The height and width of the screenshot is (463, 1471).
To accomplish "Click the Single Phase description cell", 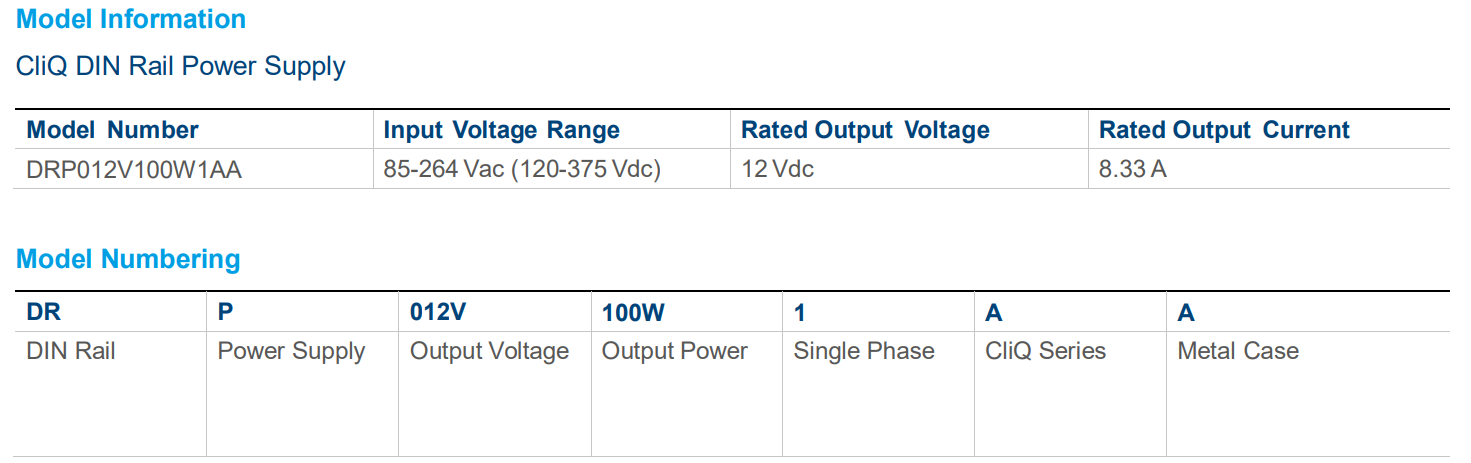I will click(x=864, y=351).
